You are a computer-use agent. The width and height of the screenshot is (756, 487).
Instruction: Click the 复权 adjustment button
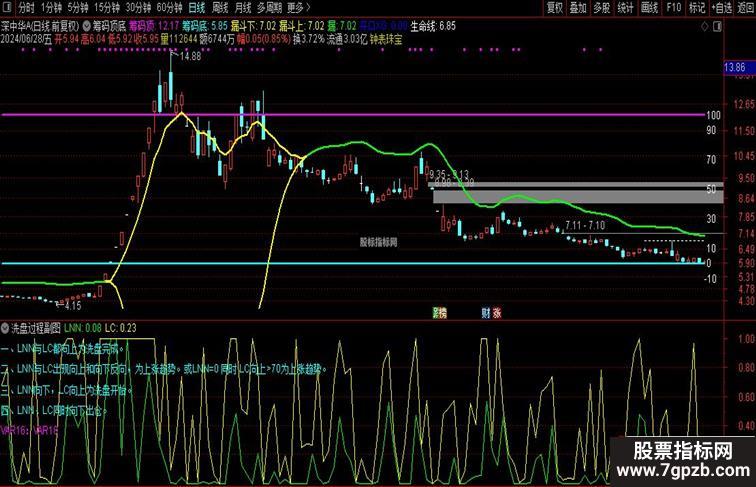(554, 7)
